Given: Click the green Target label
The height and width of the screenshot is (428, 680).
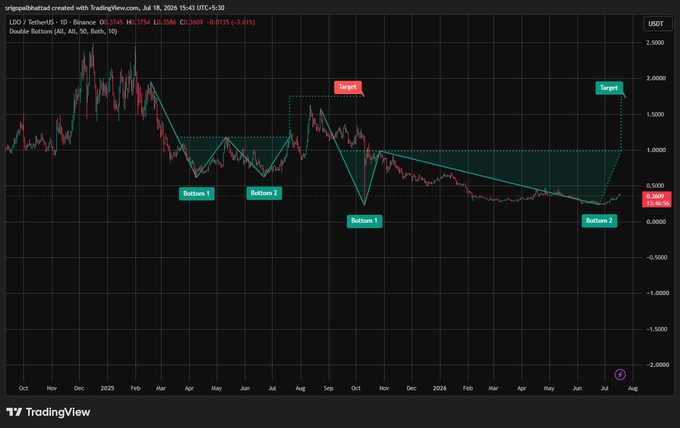Looking at the screenshot, I should click(609, 88).
